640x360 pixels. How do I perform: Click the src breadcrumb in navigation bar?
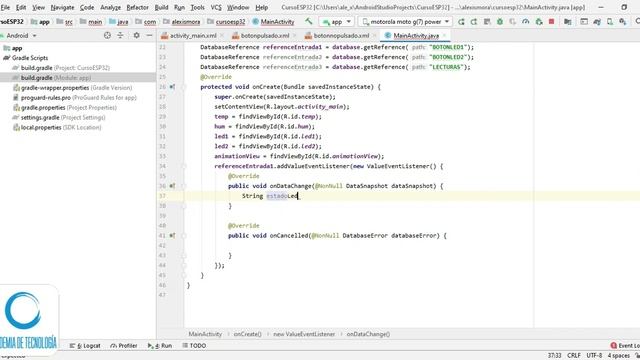click(x=65, y=22)
